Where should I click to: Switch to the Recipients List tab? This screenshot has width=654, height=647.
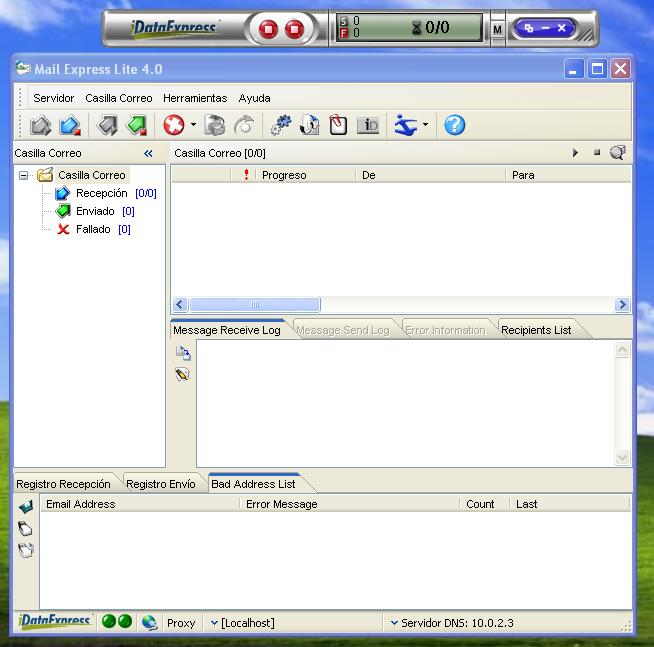coord(536,330)
